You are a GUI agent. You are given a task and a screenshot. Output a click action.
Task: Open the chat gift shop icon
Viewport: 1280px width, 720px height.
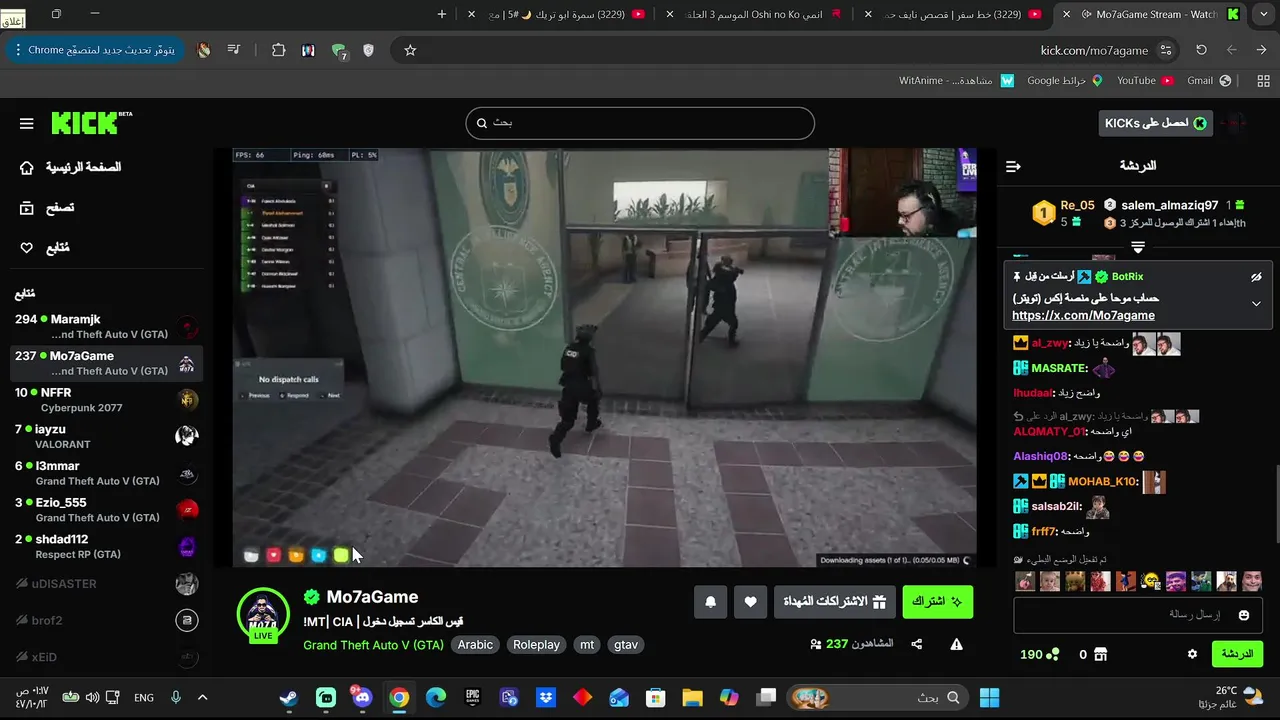[x=1100, y=654]
